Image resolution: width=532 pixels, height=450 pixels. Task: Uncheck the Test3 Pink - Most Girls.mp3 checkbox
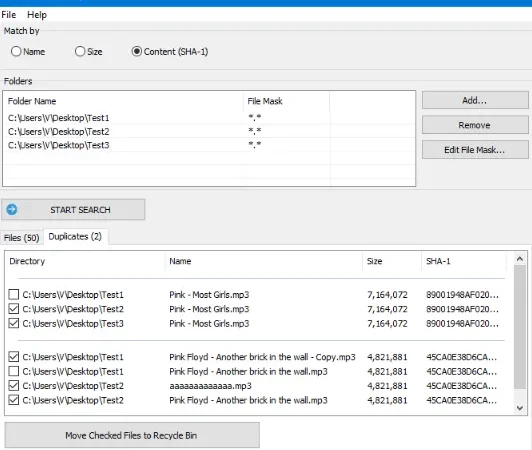click(14, 323)
